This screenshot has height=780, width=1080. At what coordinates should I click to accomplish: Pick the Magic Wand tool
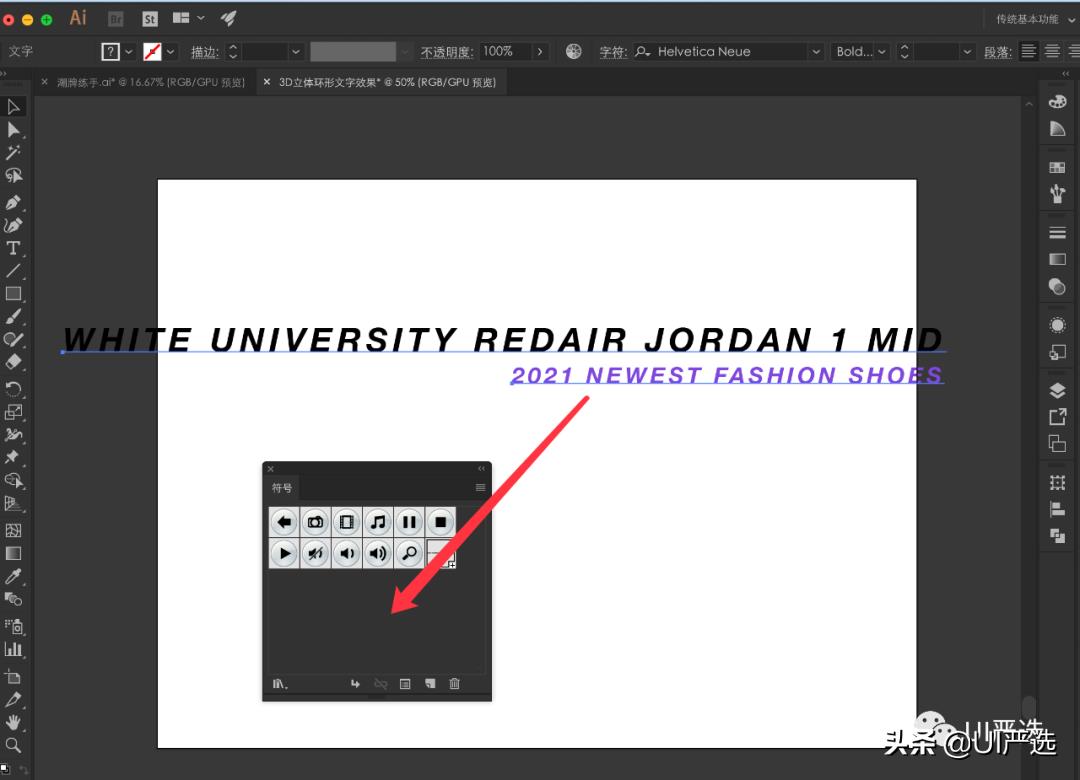click(13, 152)
